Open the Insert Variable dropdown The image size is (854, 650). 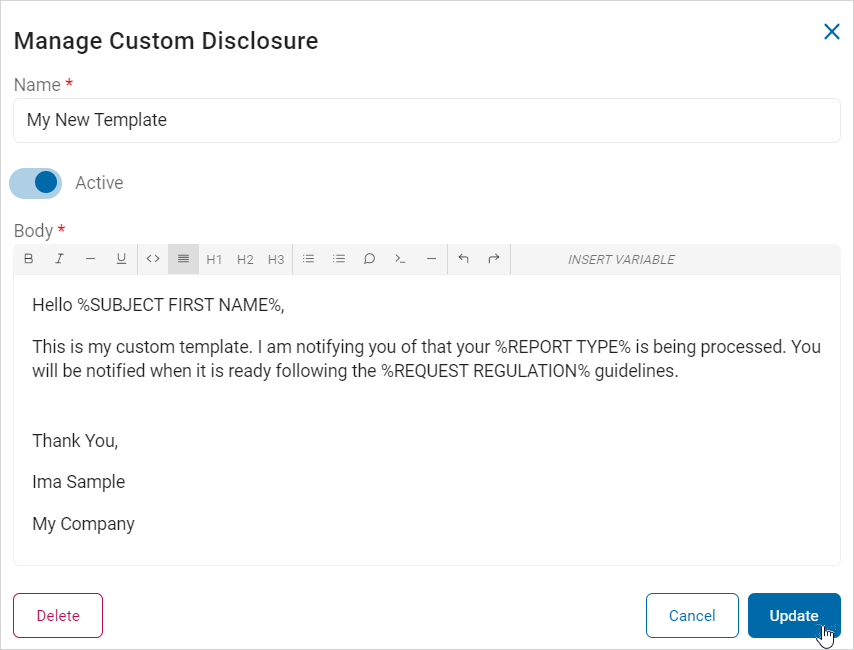click(x=621, y=259)
